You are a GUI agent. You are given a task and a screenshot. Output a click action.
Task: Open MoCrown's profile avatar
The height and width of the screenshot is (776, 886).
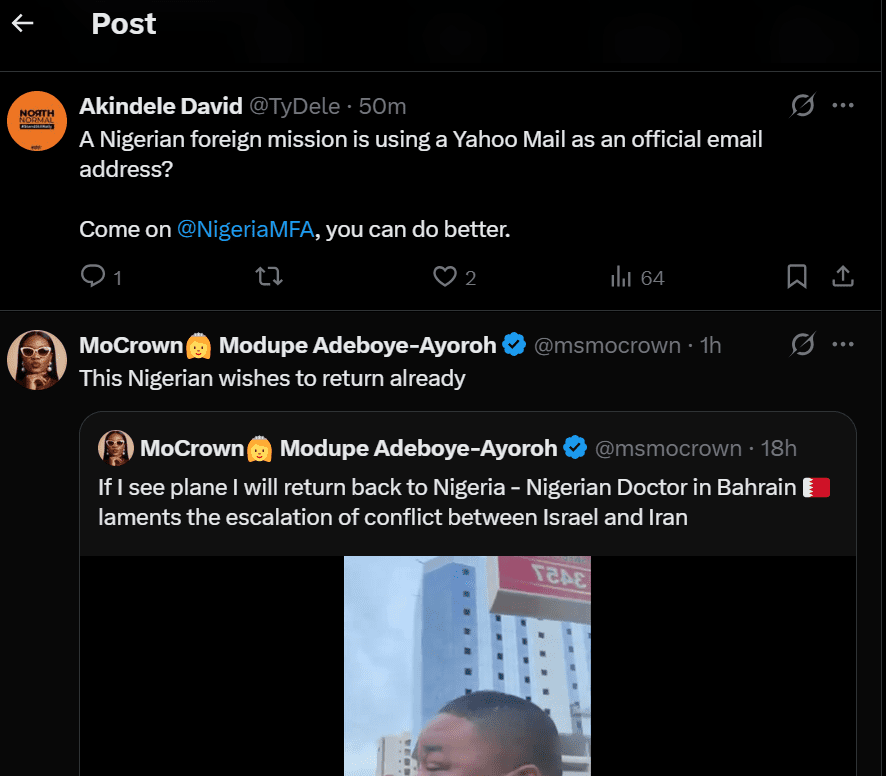[37, 360]
